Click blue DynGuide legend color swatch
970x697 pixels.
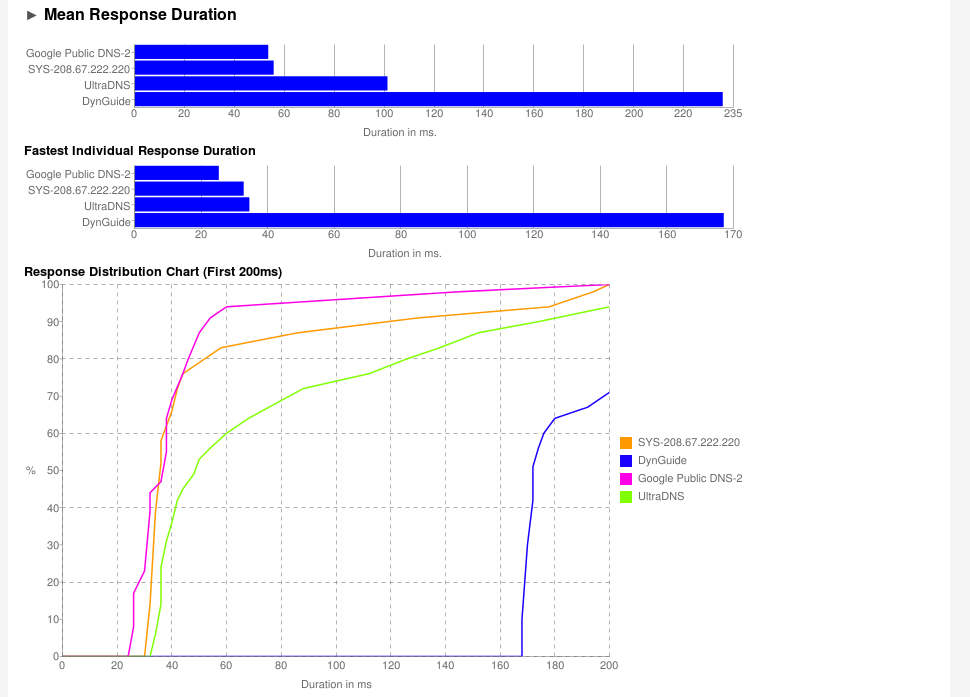(626, 460)
